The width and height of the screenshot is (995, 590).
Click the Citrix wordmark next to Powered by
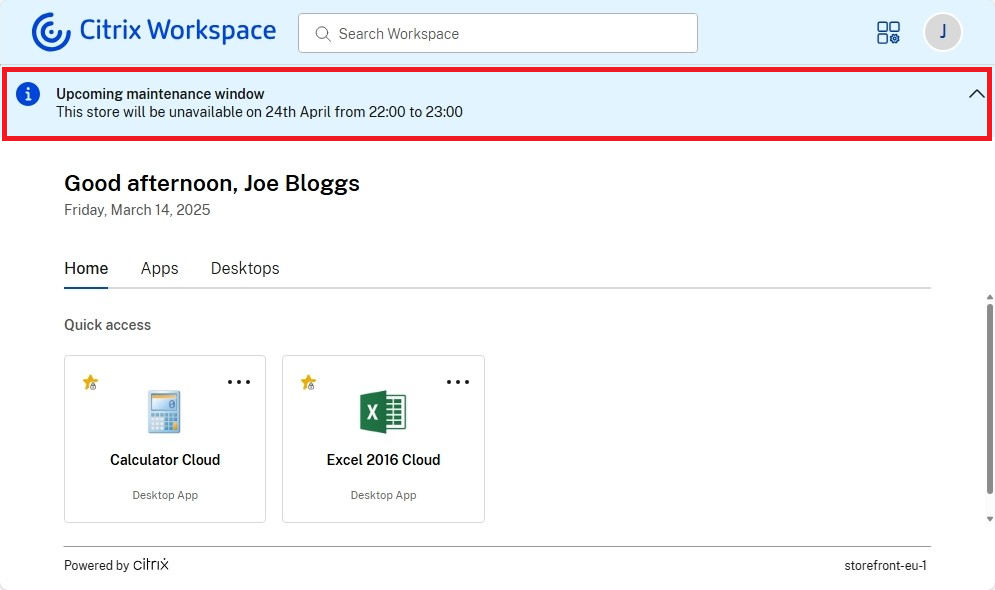(152, 564)
